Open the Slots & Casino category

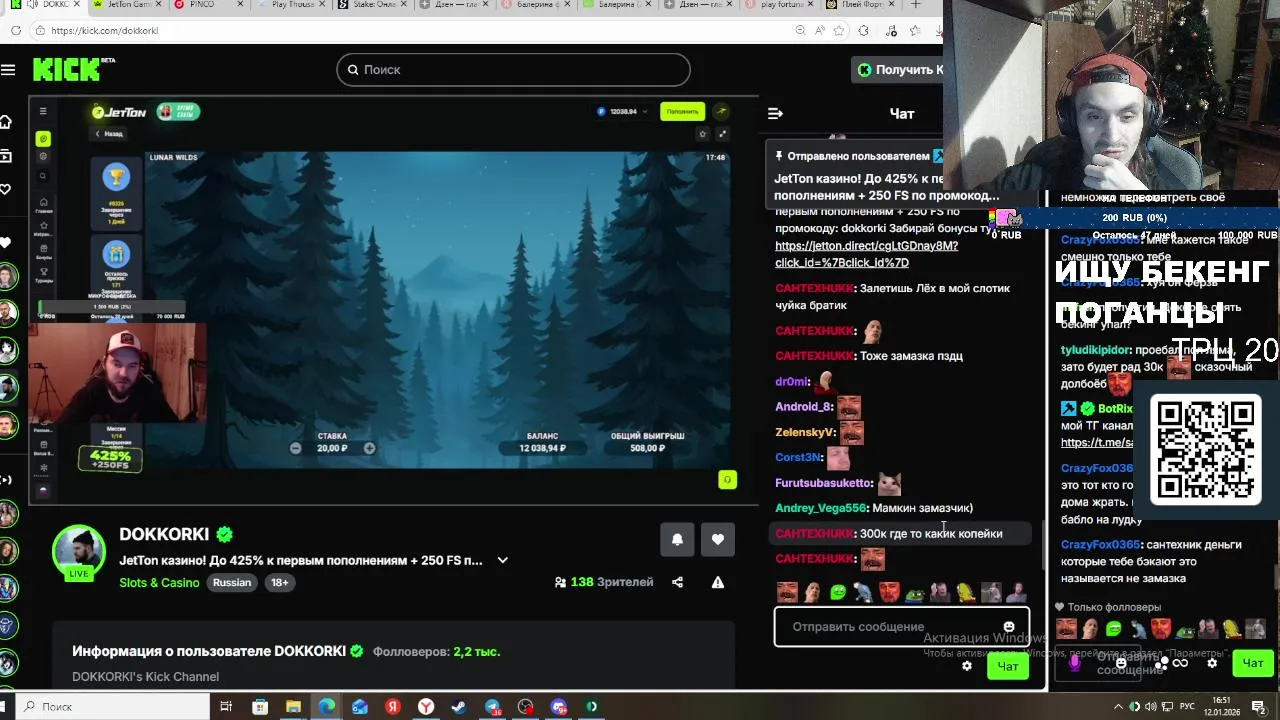pos(159,582)
